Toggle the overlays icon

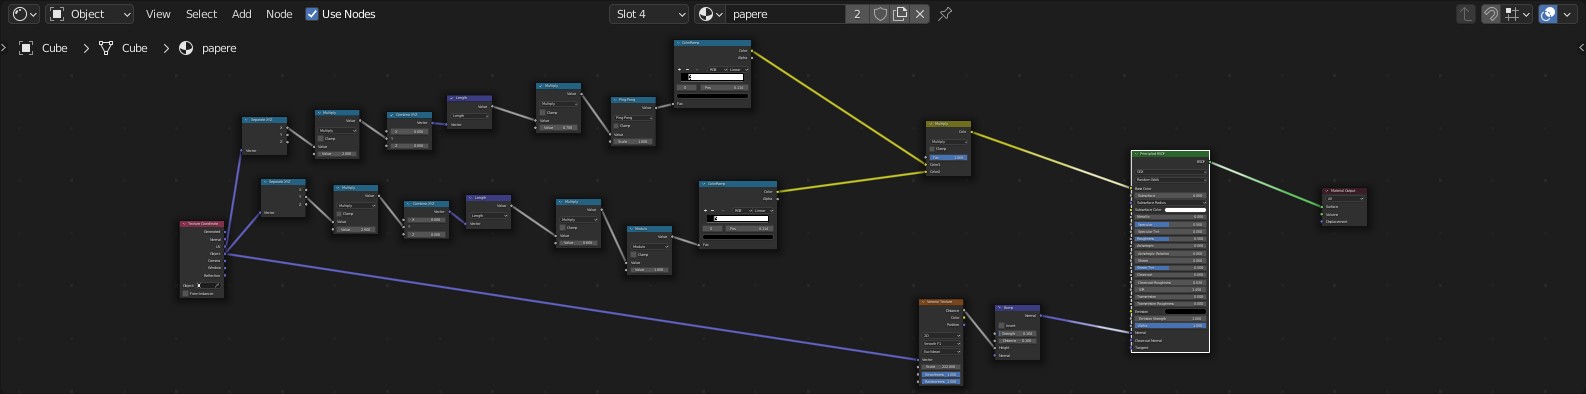[x=1548, y=14]
